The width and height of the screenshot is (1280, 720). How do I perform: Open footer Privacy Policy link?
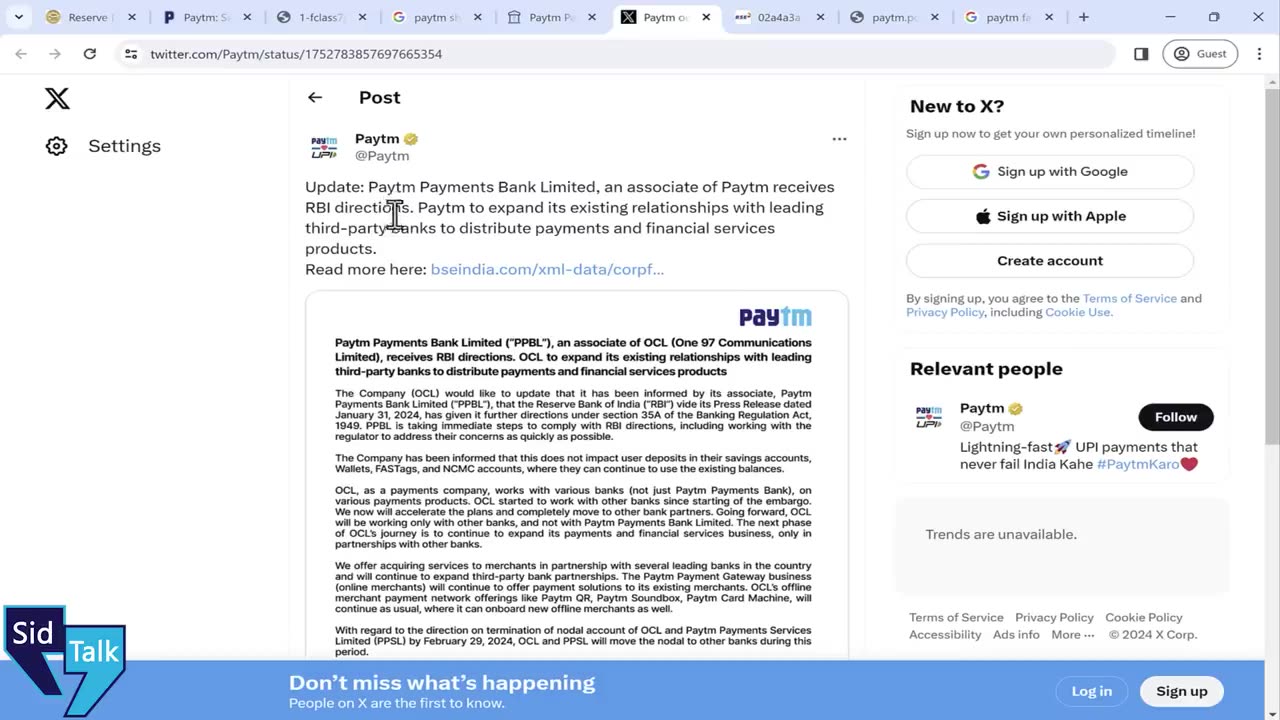point(1054,617)
